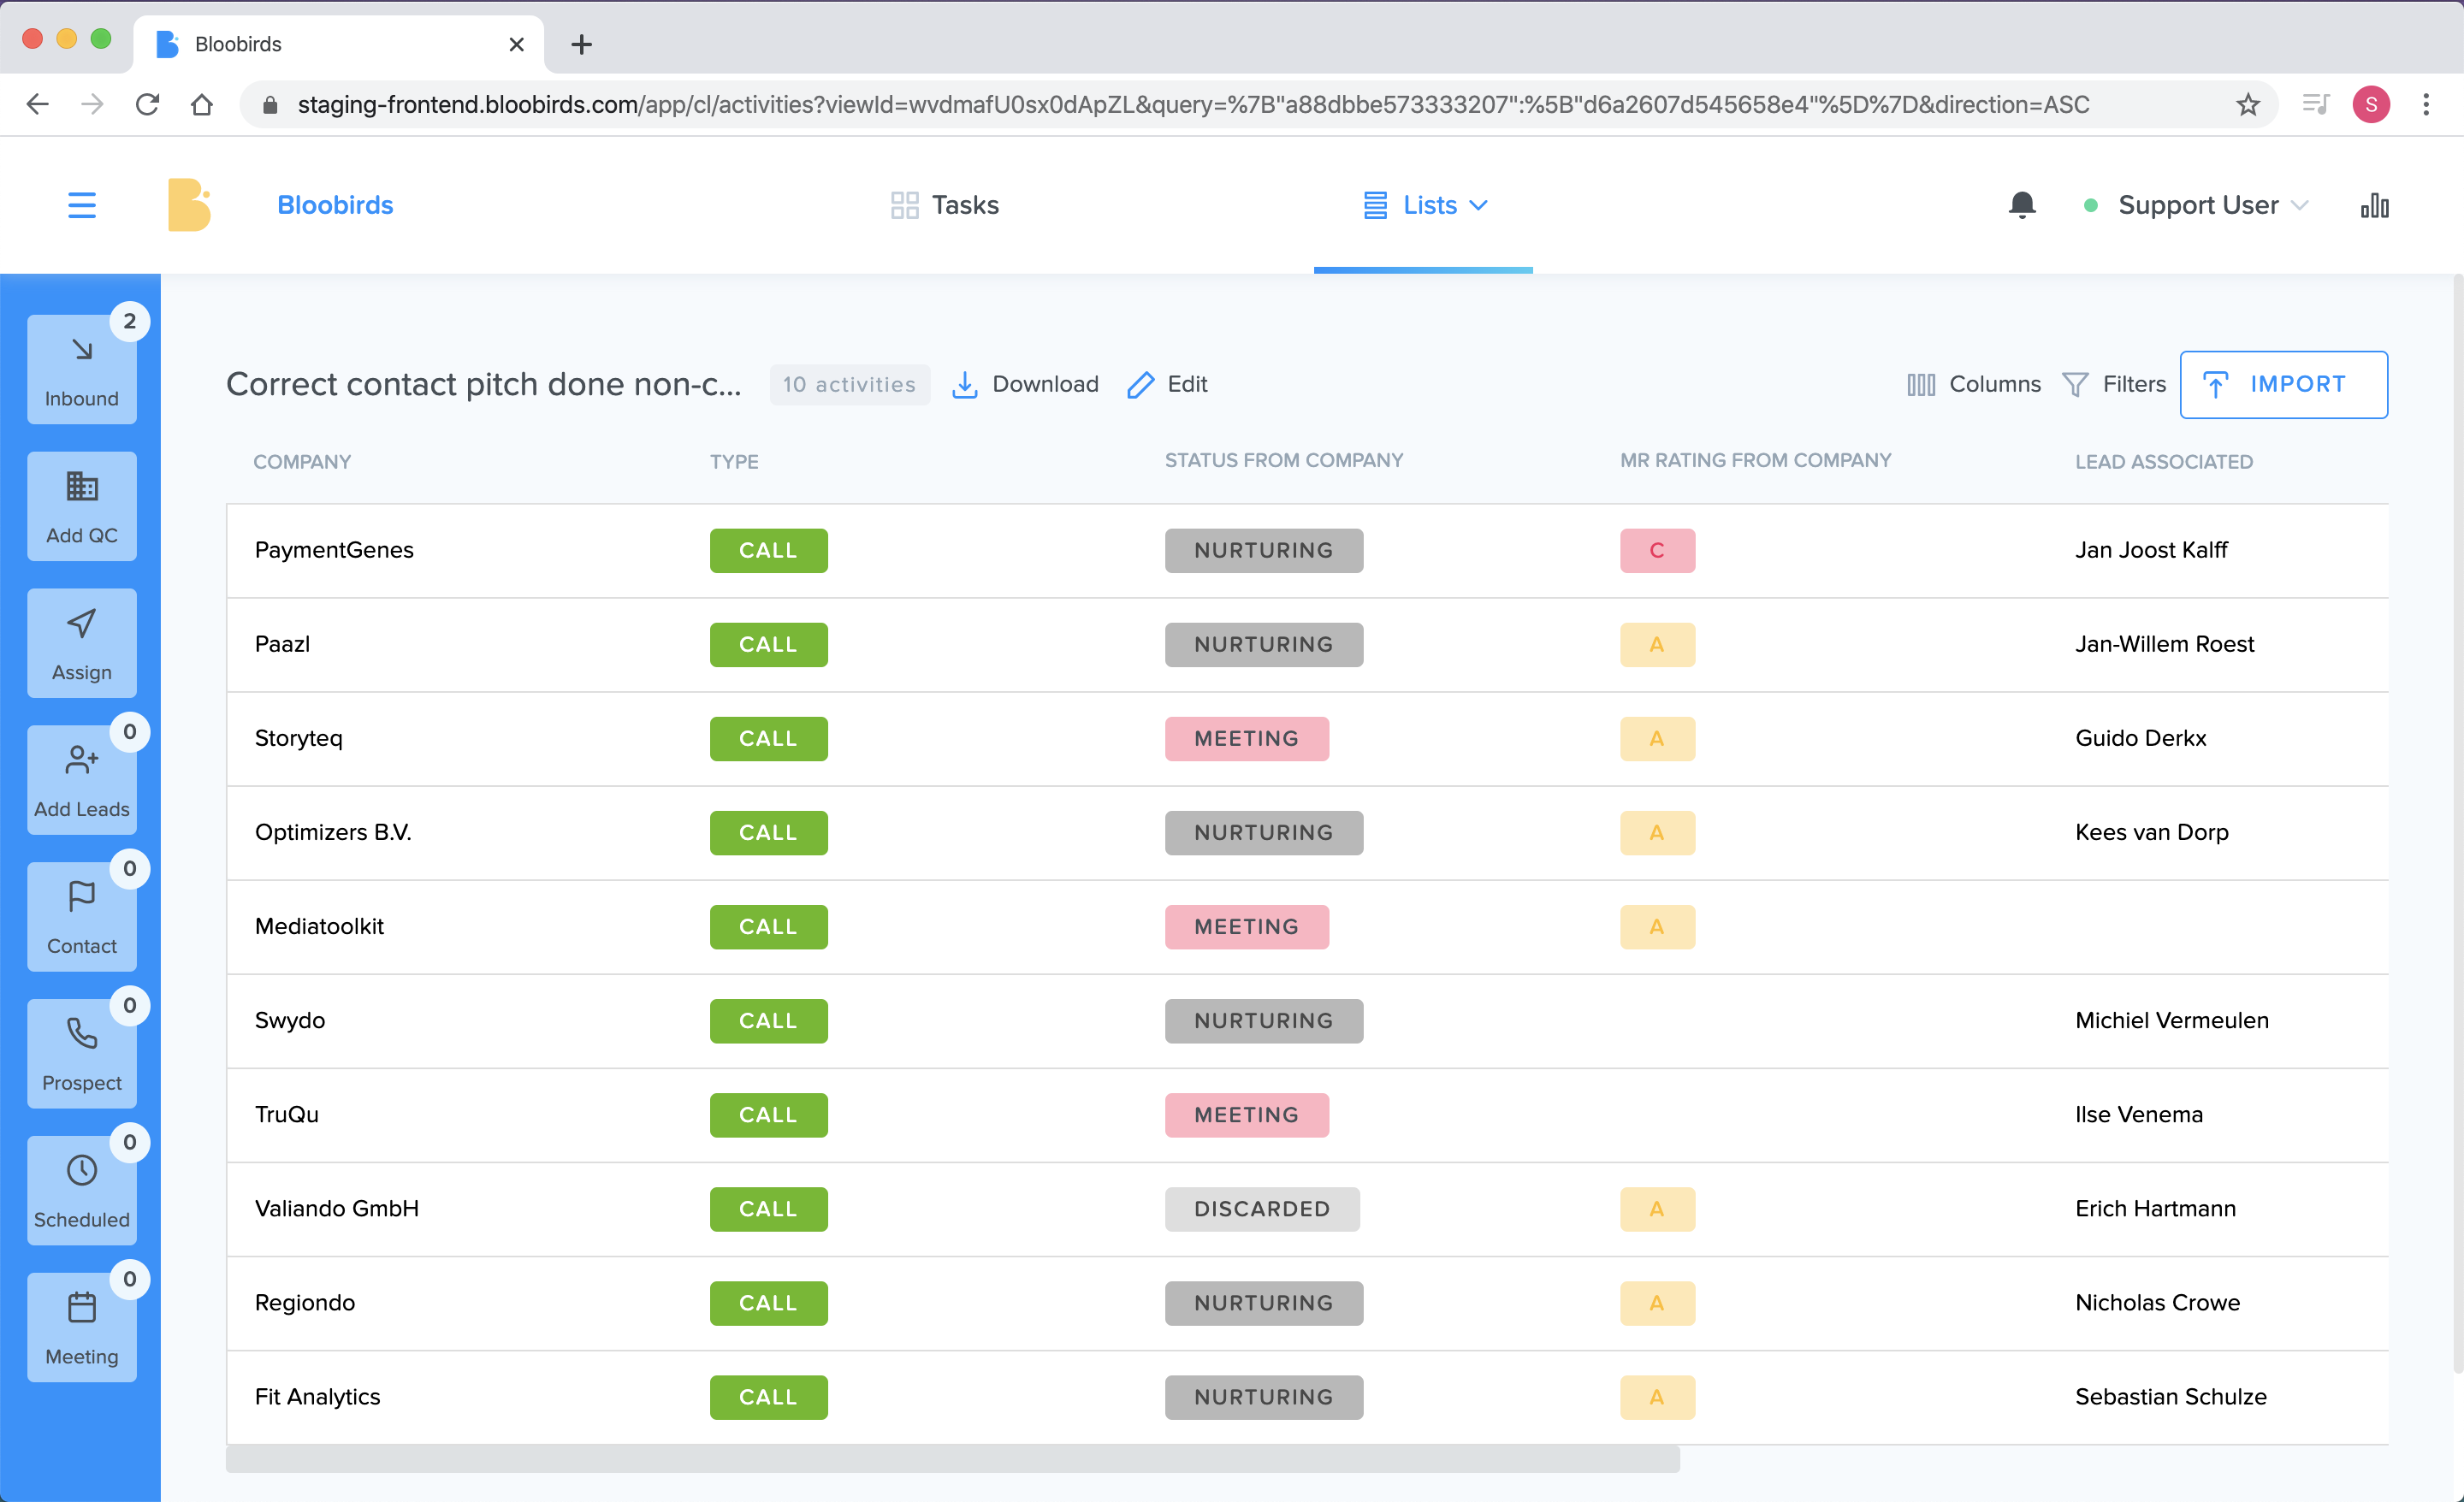Open the PaymentGenes company row
The image size is (2464, 1502).
[1307, 550]
